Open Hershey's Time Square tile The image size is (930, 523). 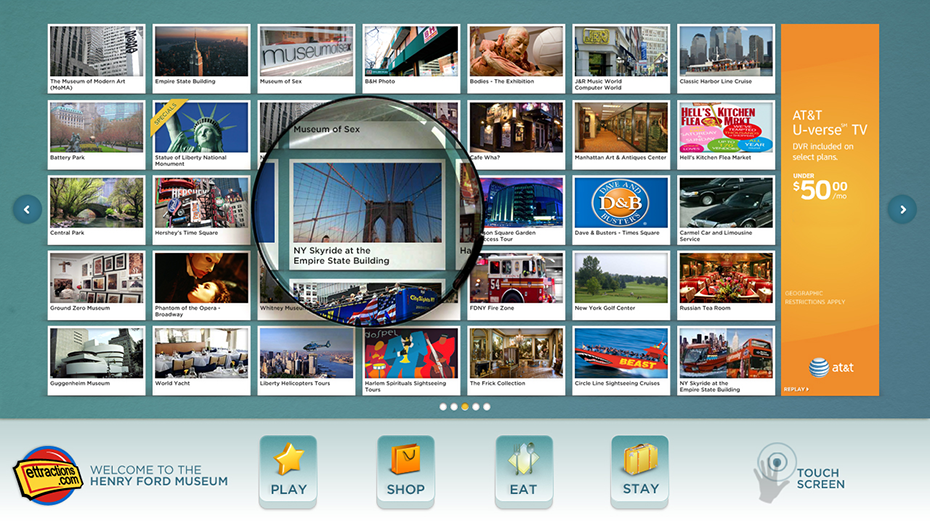[202, 210]
